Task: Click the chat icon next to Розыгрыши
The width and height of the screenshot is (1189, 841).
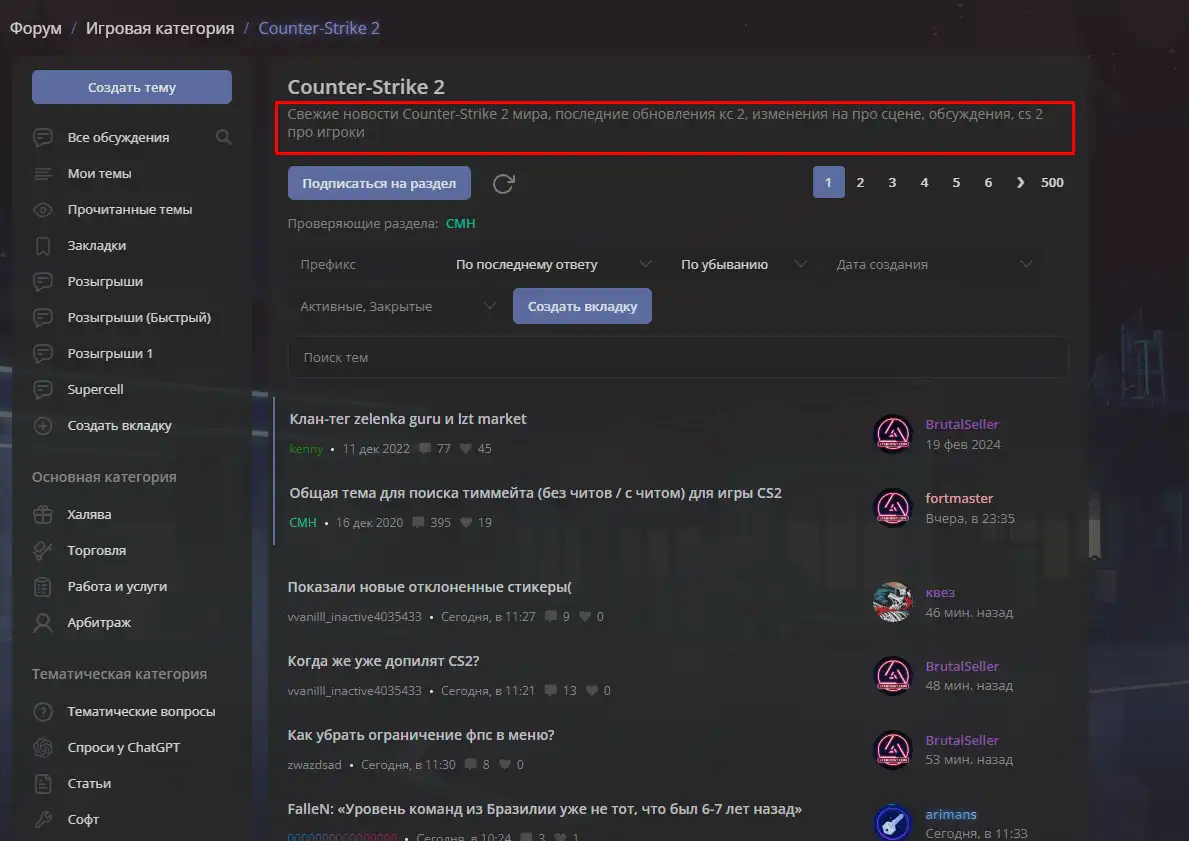Action: tap(43, 281)
